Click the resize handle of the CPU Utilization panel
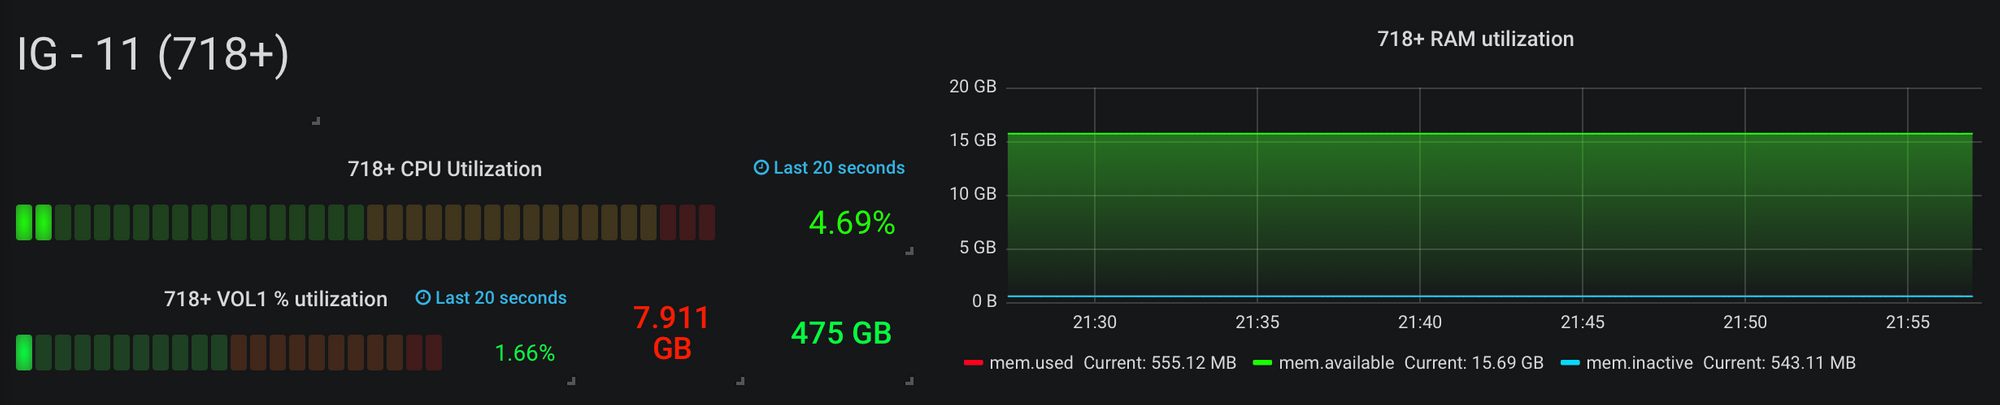 pos(909,251)
